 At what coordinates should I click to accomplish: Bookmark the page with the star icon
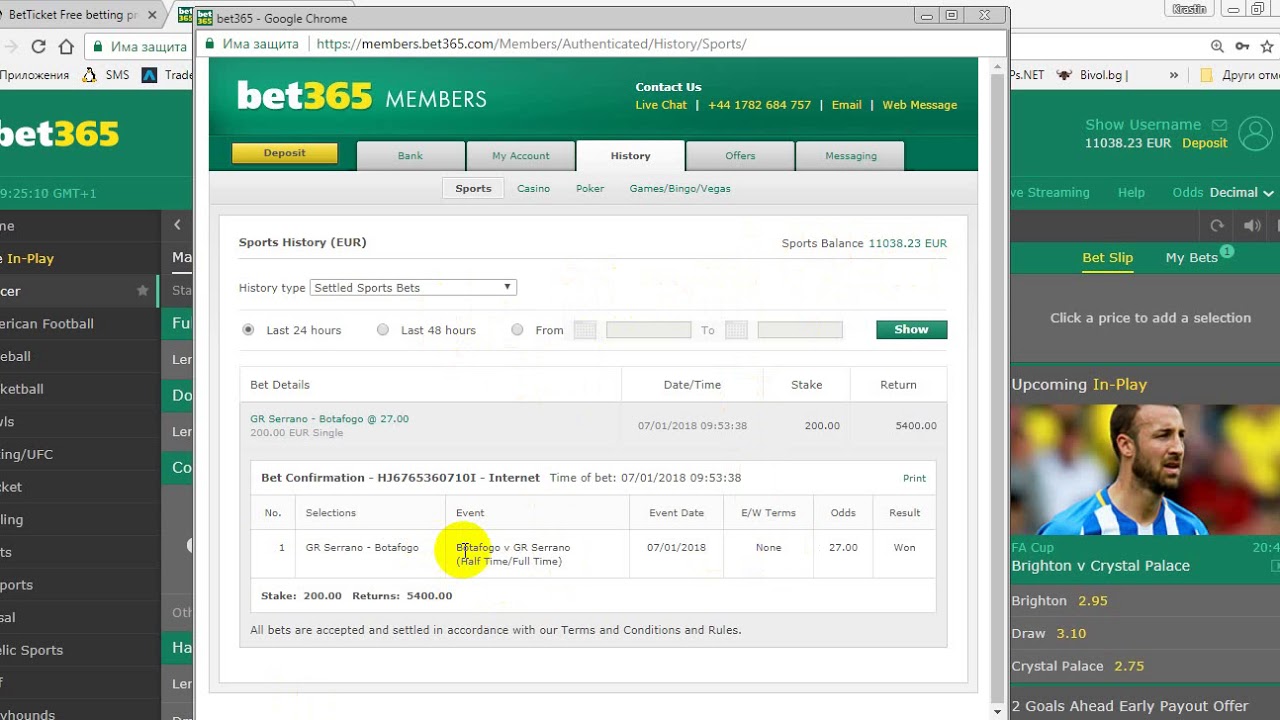(x=1267, y=46)
